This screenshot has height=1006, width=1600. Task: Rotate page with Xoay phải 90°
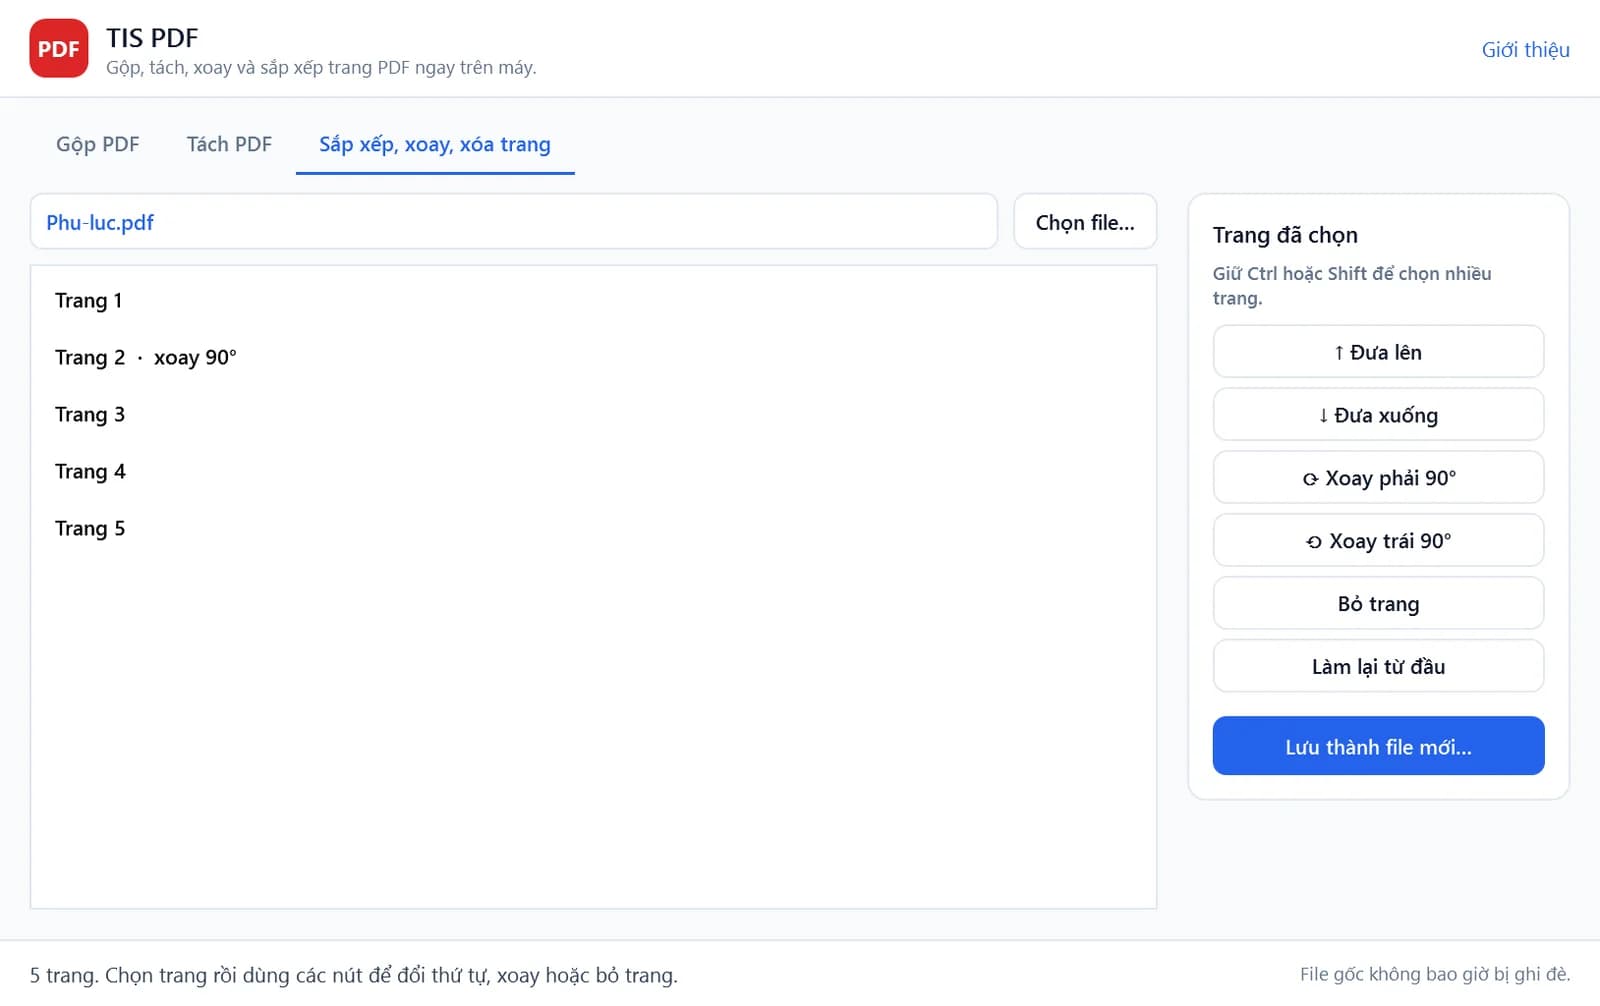click(x=1378, y=478)
